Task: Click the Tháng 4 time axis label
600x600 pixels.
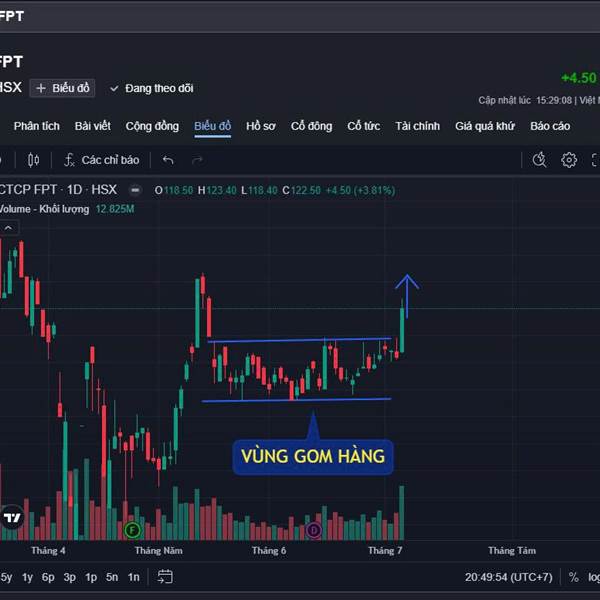Action: pyautogui.click(x=48, y=551)
